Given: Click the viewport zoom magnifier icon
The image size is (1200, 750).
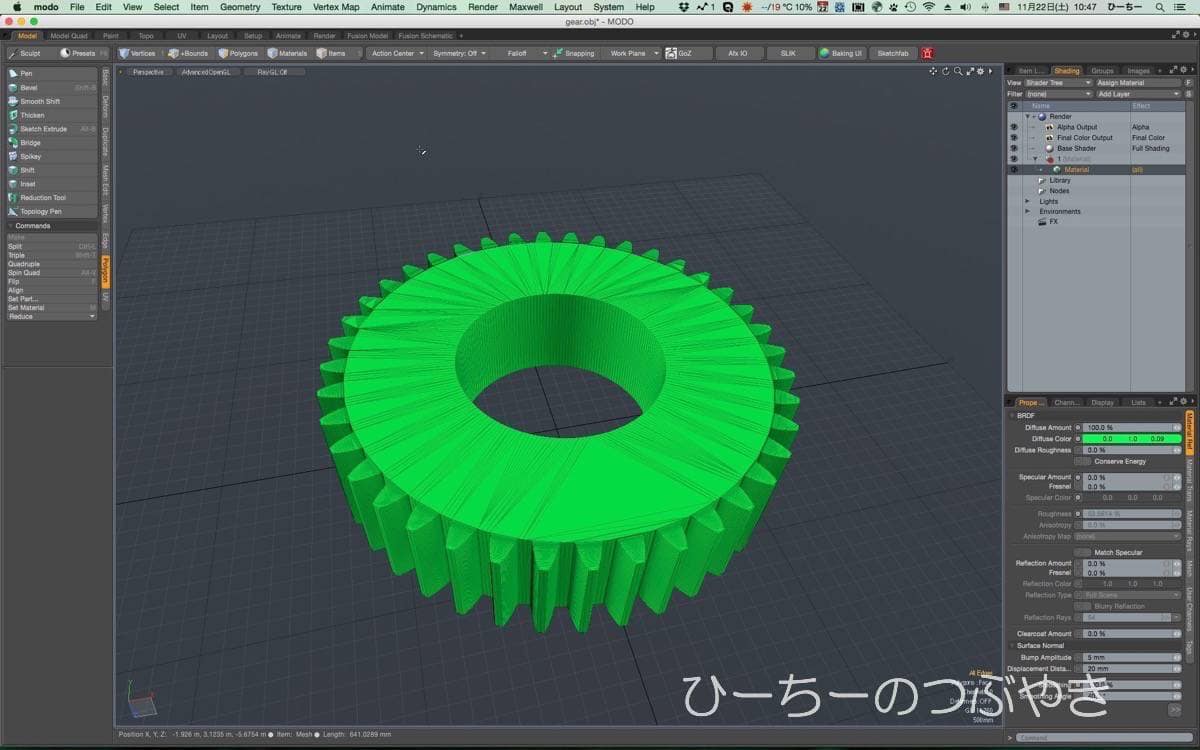Looking at the screenshot, I should coord(957,72).
